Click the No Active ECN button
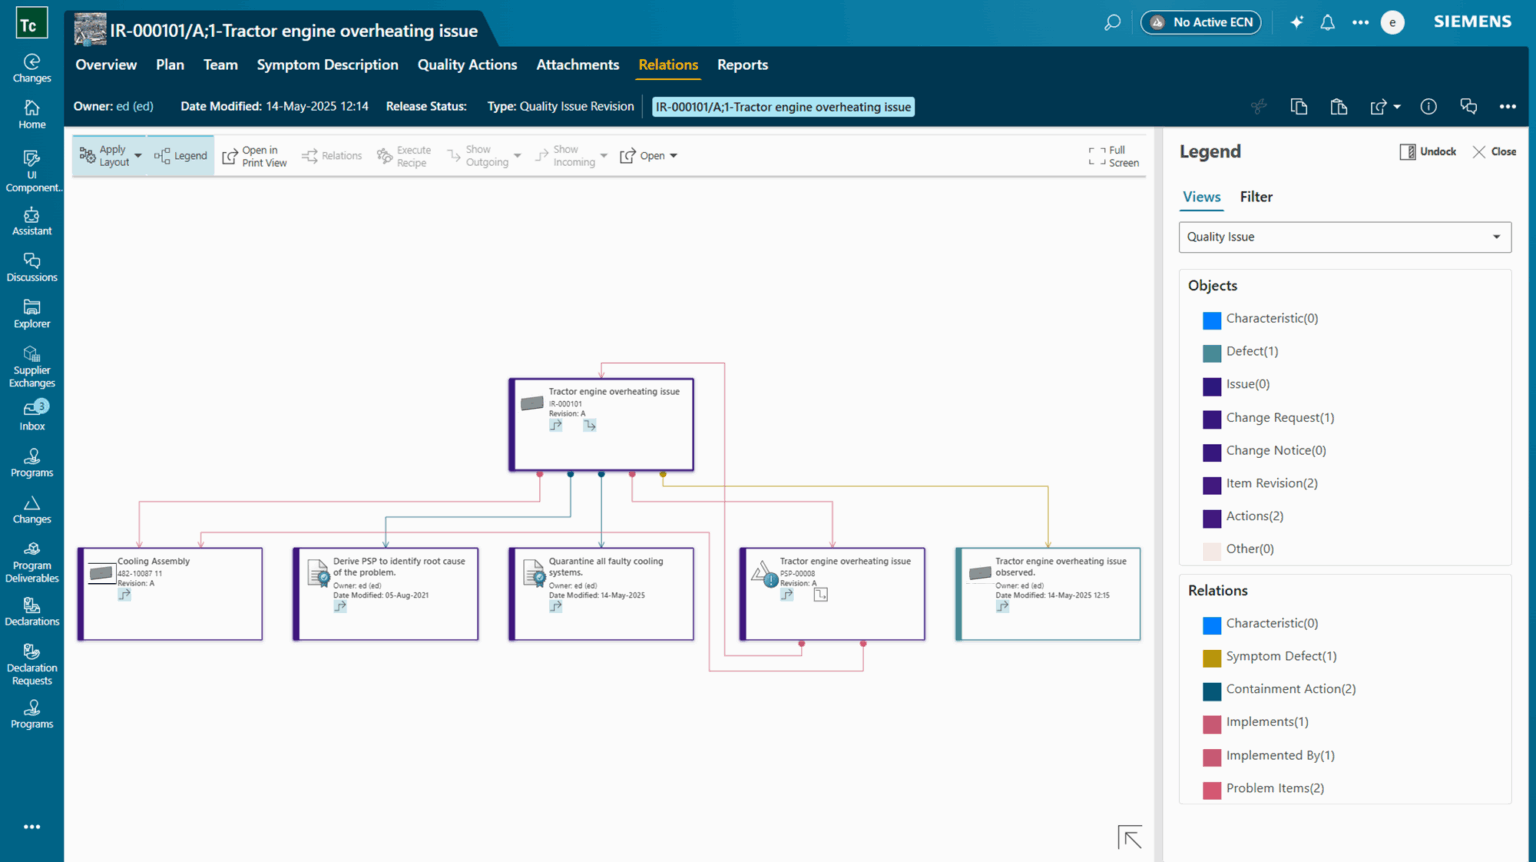Screen dimensions: 1536x862 1200,21
